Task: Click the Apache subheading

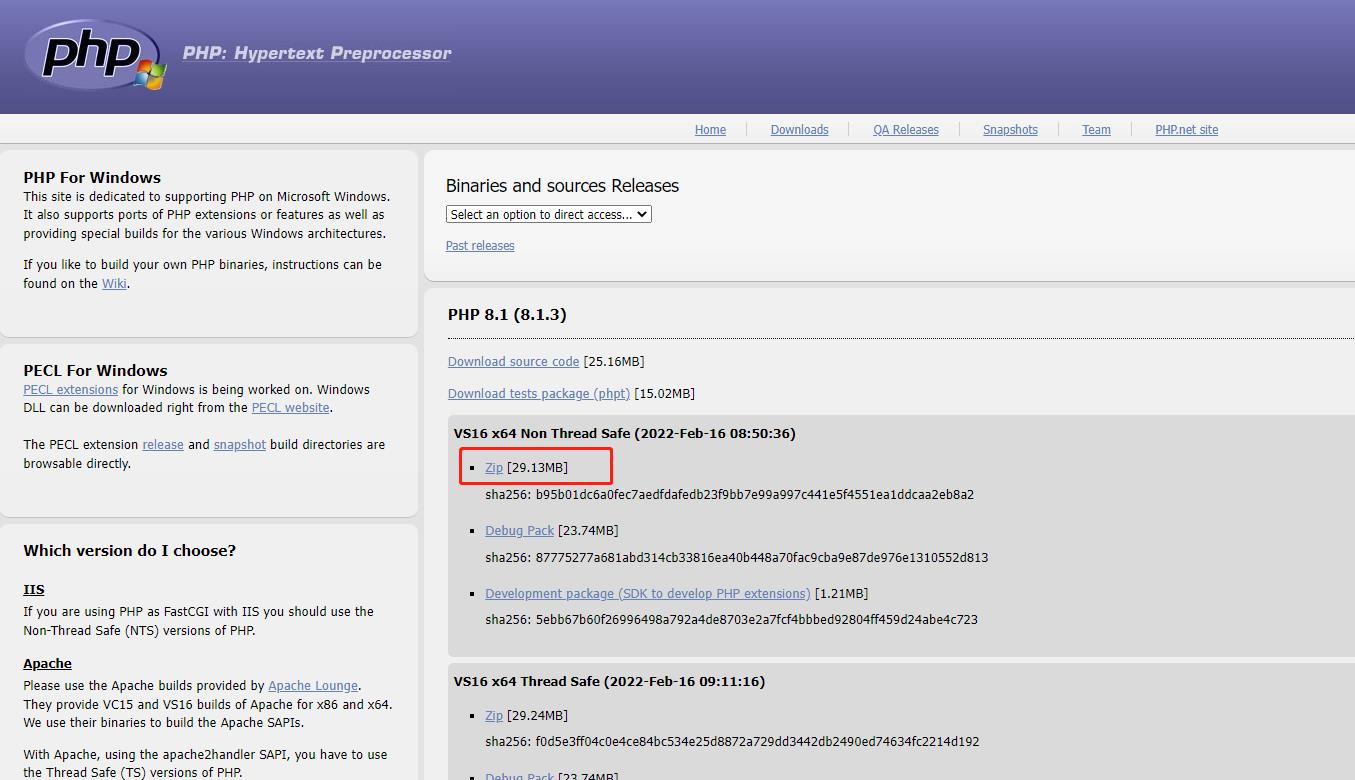Action: [48, 664]
